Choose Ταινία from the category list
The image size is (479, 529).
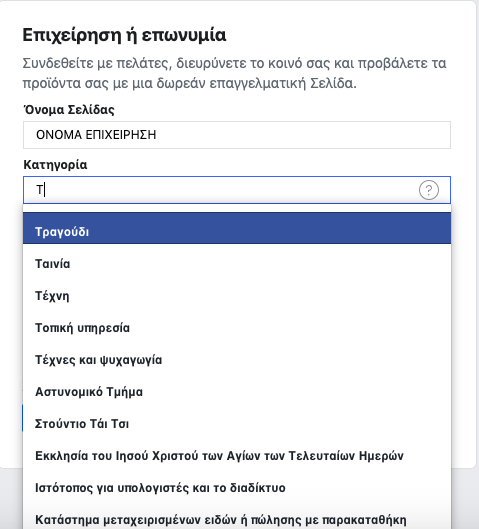coord(237,263)
